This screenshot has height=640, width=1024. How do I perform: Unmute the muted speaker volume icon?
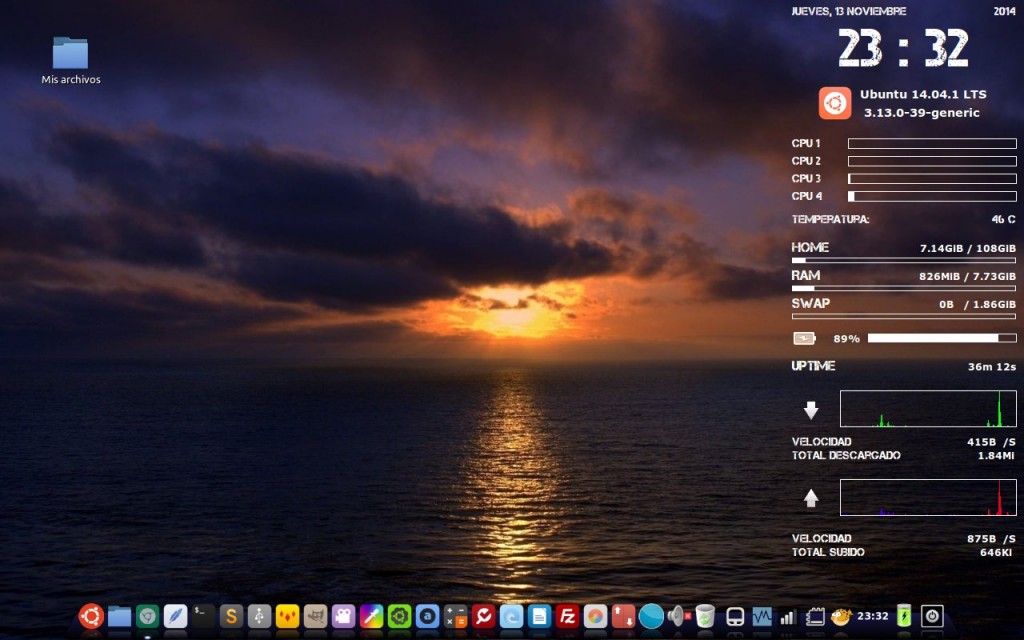pos(678,616)
